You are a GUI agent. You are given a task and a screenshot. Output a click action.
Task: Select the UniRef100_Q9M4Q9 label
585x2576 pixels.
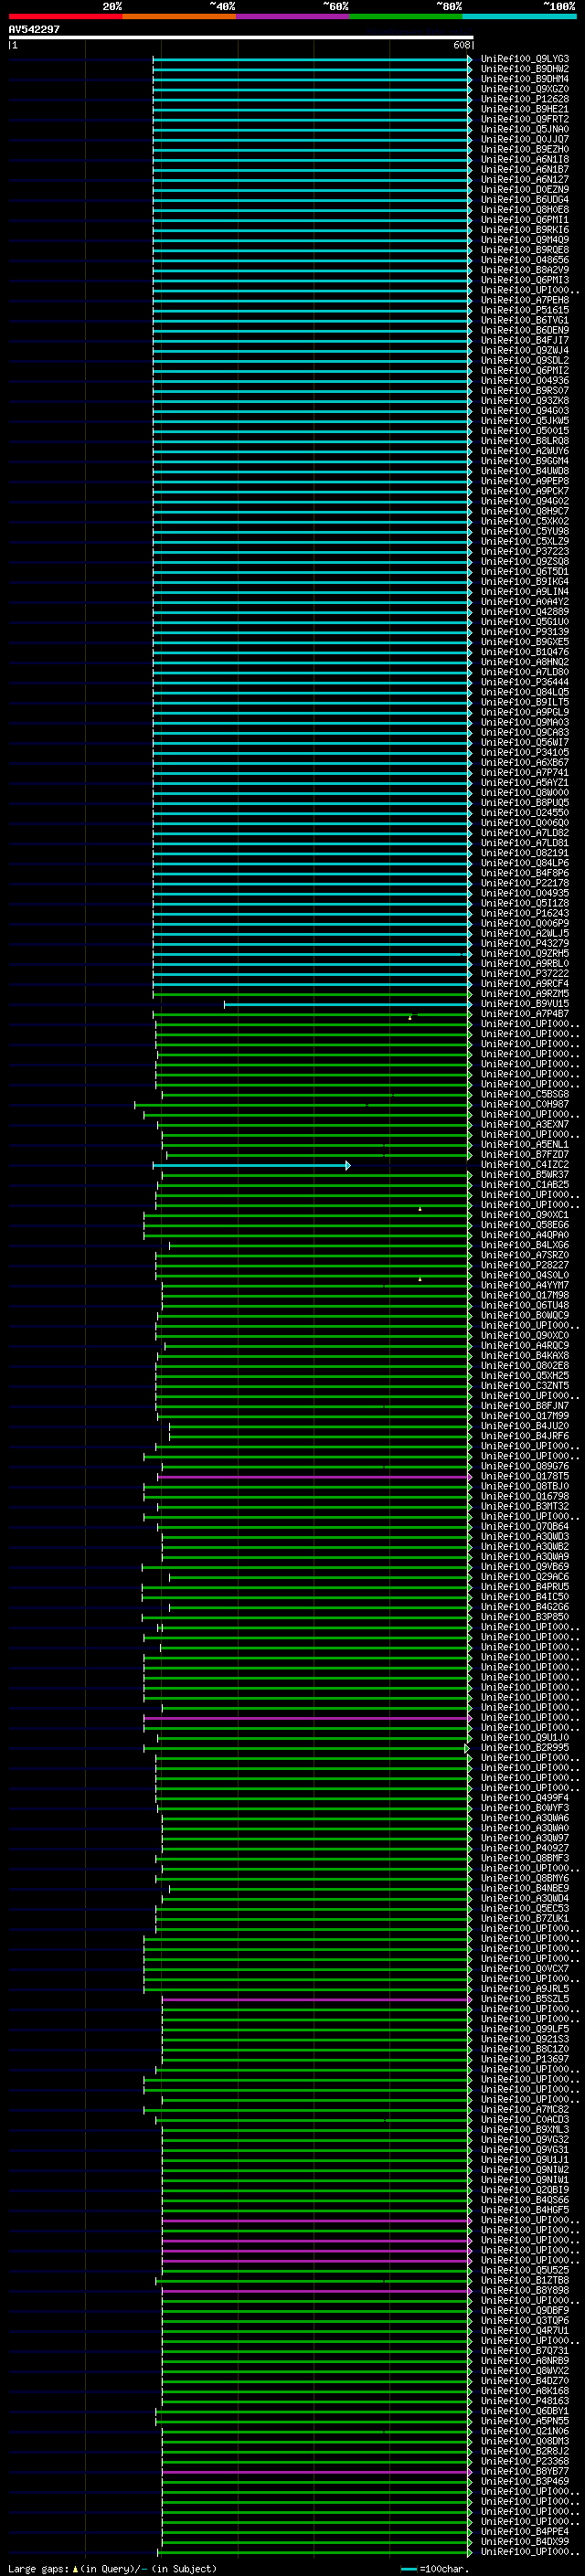coord(524,240)
